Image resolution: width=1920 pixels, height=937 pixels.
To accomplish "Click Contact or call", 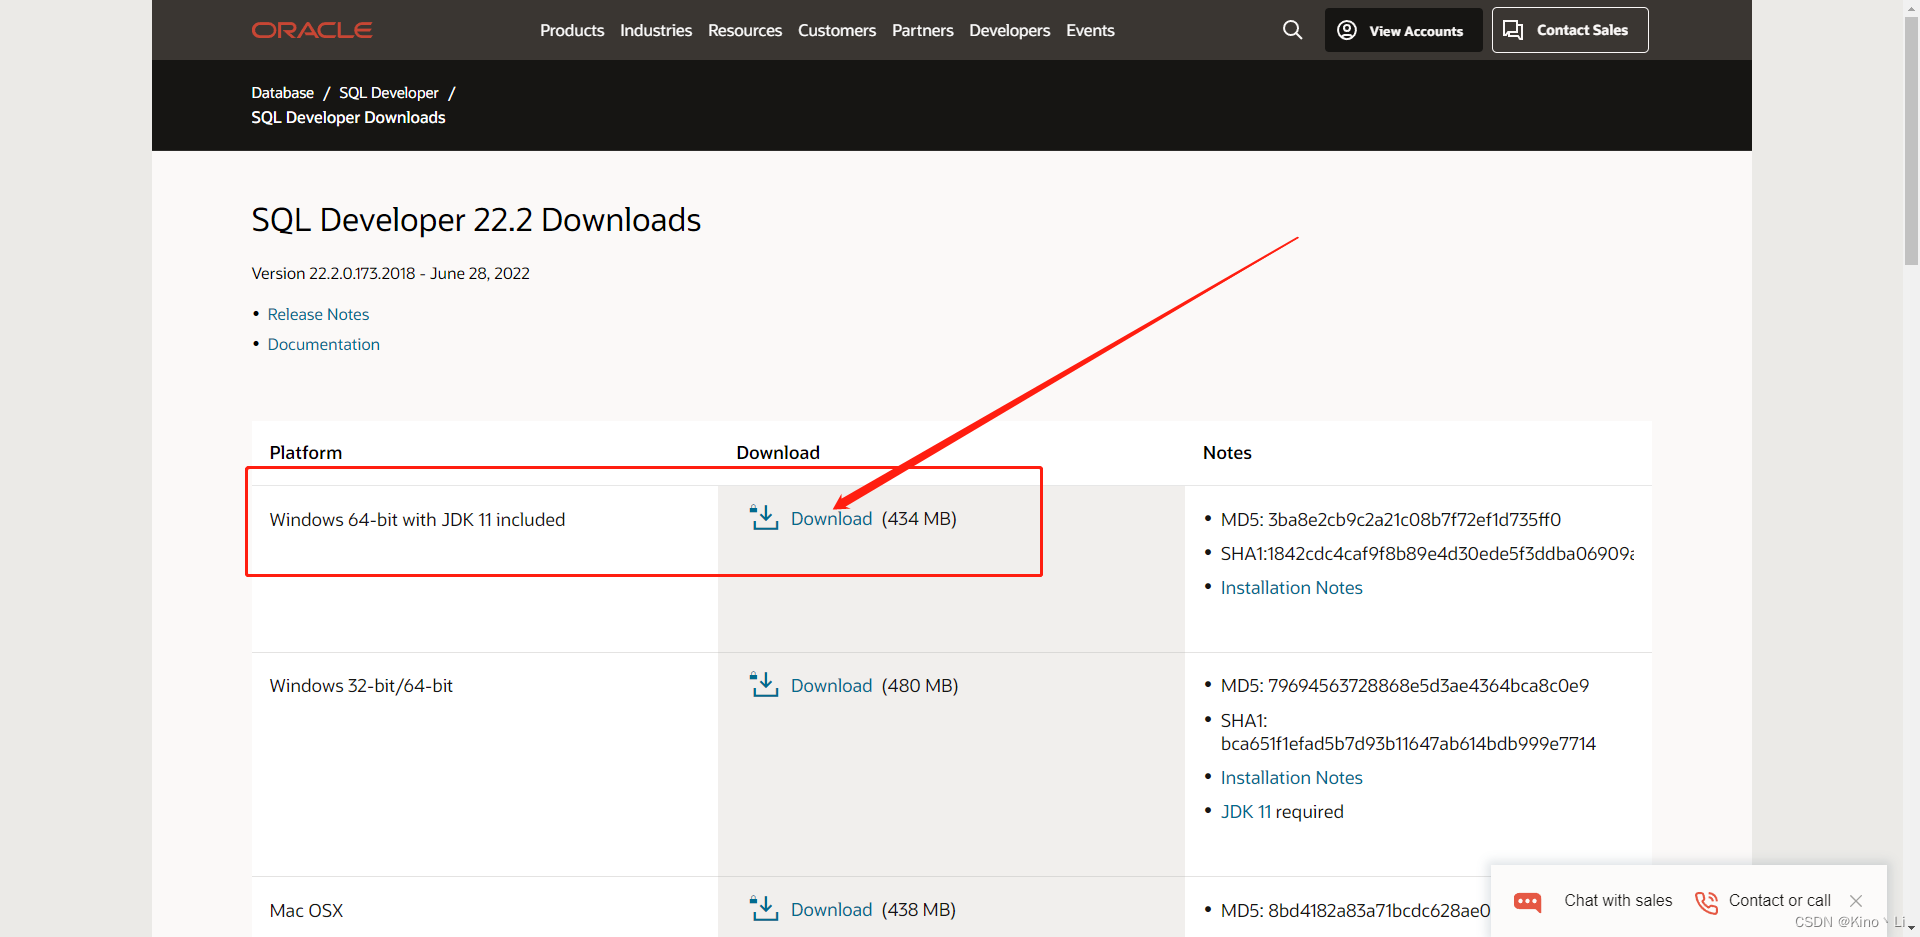I will pos(1780,901).
